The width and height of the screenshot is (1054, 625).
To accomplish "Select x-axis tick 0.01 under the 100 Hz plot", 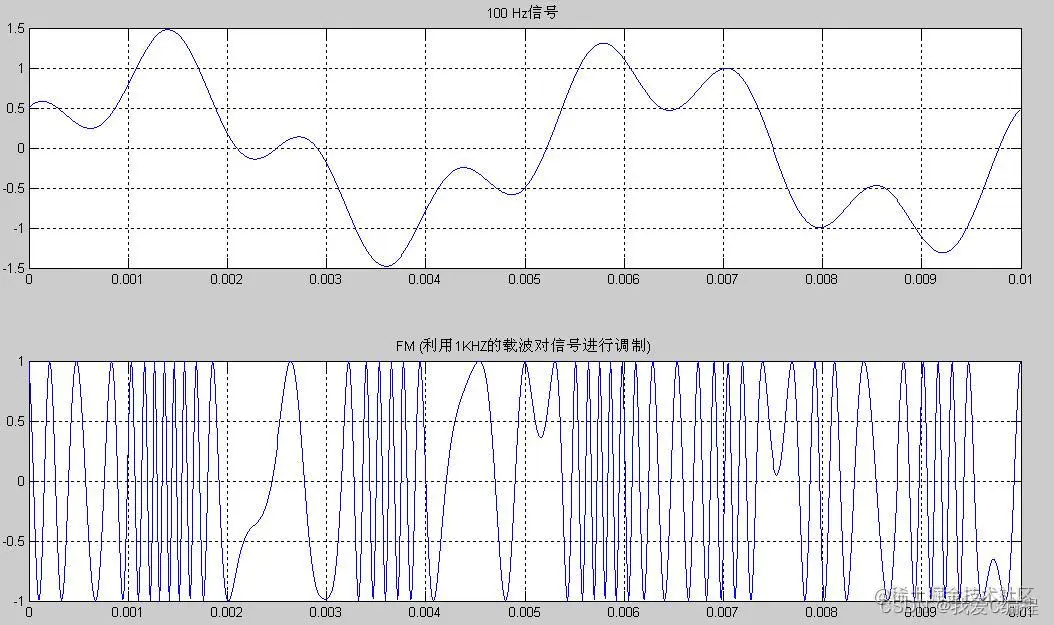I will pos(1020,280).
